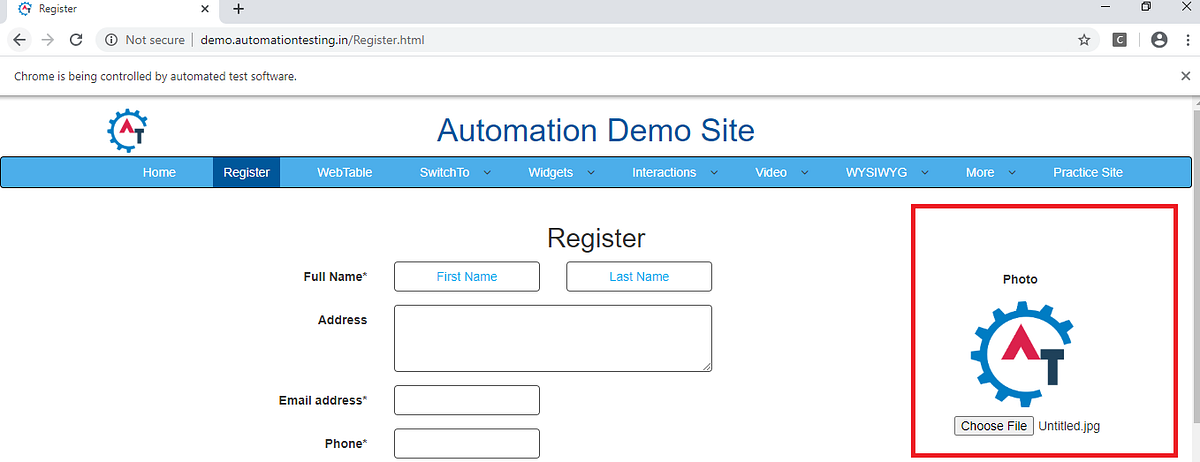
Task: Go to the Home menu item
Action: coord(159,172)
